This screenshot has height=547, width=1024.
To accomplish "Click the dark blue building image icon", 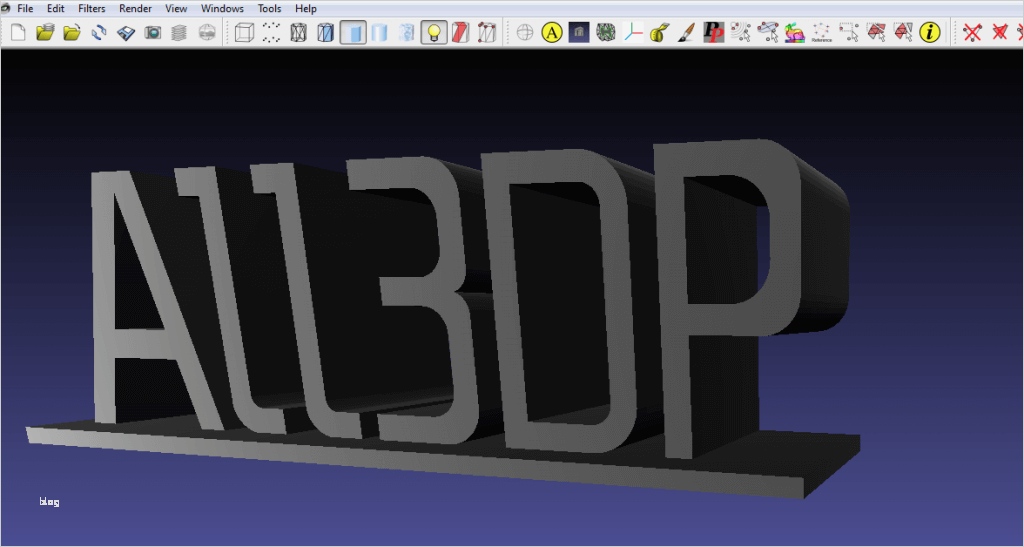I will click(579, 32).
